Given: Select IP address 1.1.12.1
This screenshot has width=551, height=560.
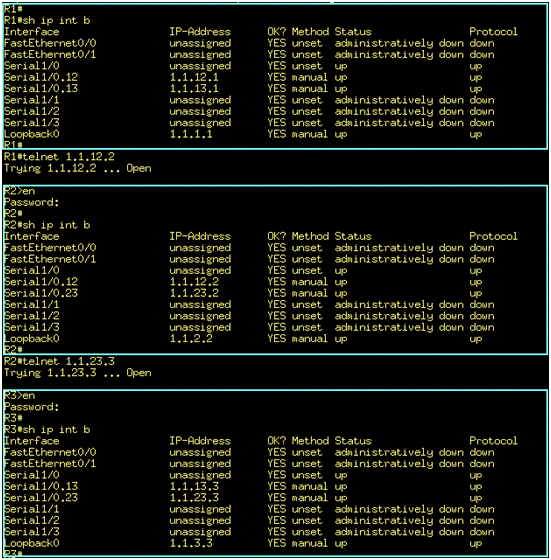Looking at the screenshot, I should (x=194, y=77).
